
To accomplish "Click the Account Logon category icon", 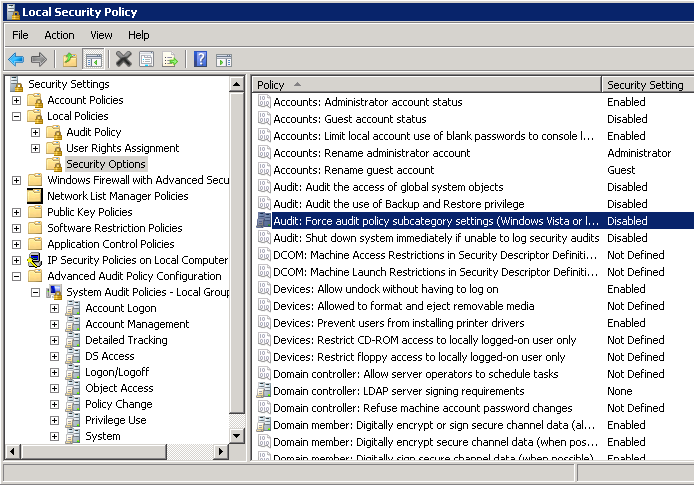I will [x=73, y=308].
